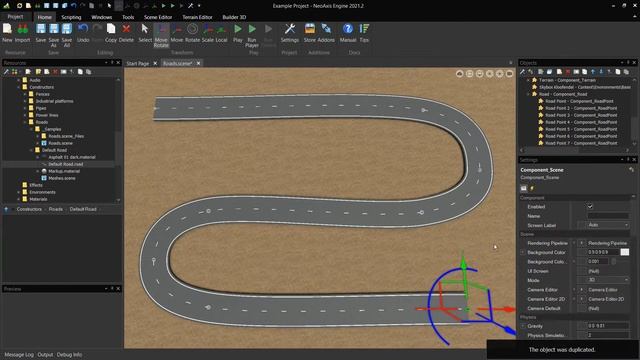Screen dimensions: 640x360
Task: Open the Message Log bottom tab
Action: click(x=19, y=355)
